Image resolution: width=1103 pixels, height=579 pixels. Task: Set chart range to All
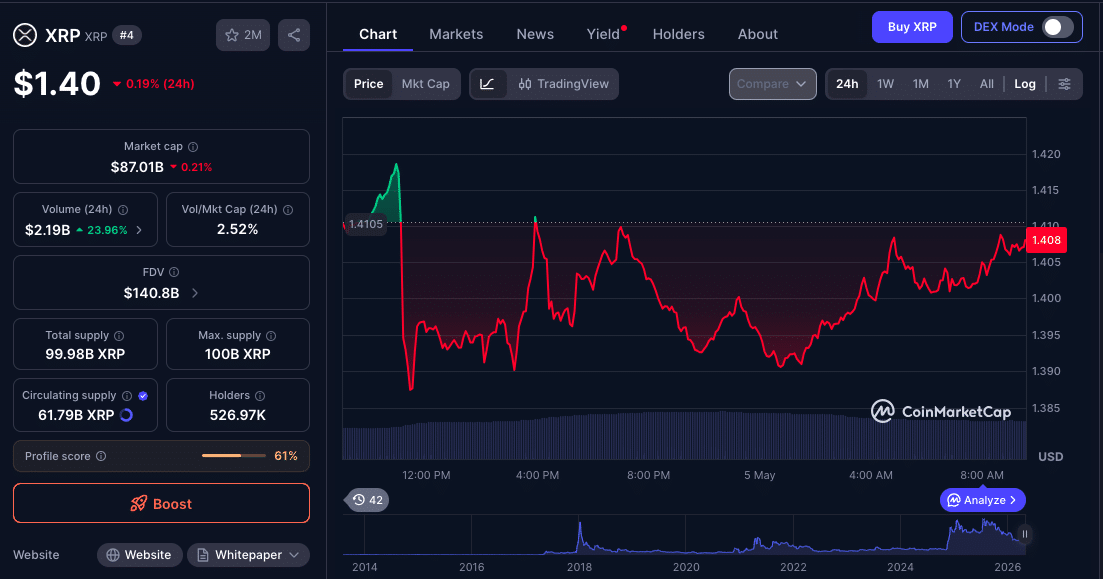pyautogui.click(x=987, y=84)
